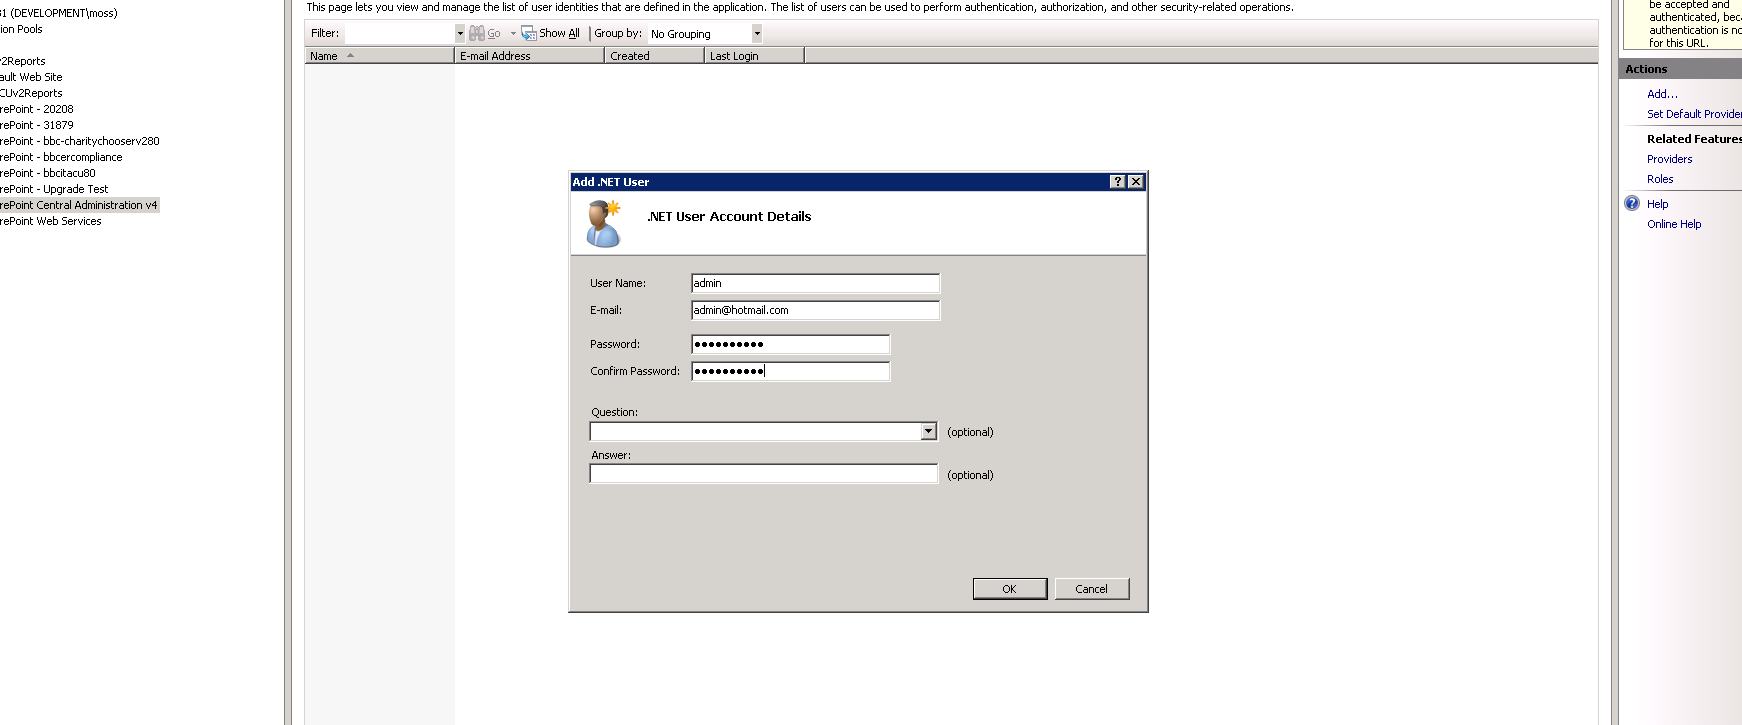Screen dimensions: 1742x725
Task: Click into the Answer text field
Action: coord(763,474)
